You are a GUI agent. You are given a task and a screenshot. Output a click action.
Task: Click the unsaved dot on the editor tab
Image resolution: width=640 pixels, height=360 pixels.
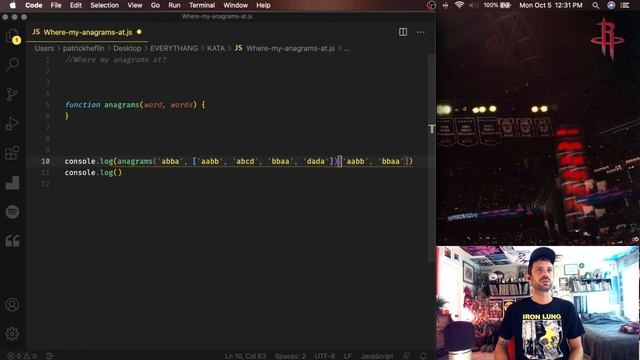coord(139,32)
